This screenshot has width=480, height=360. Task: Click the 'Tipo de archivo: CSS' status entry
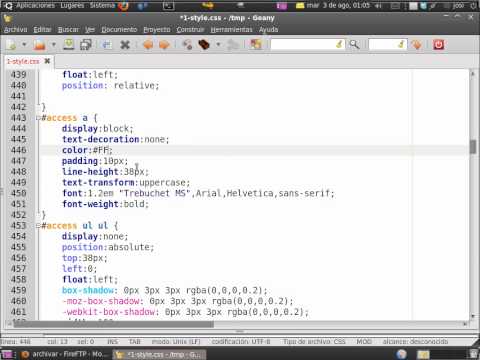click(314, 342)
